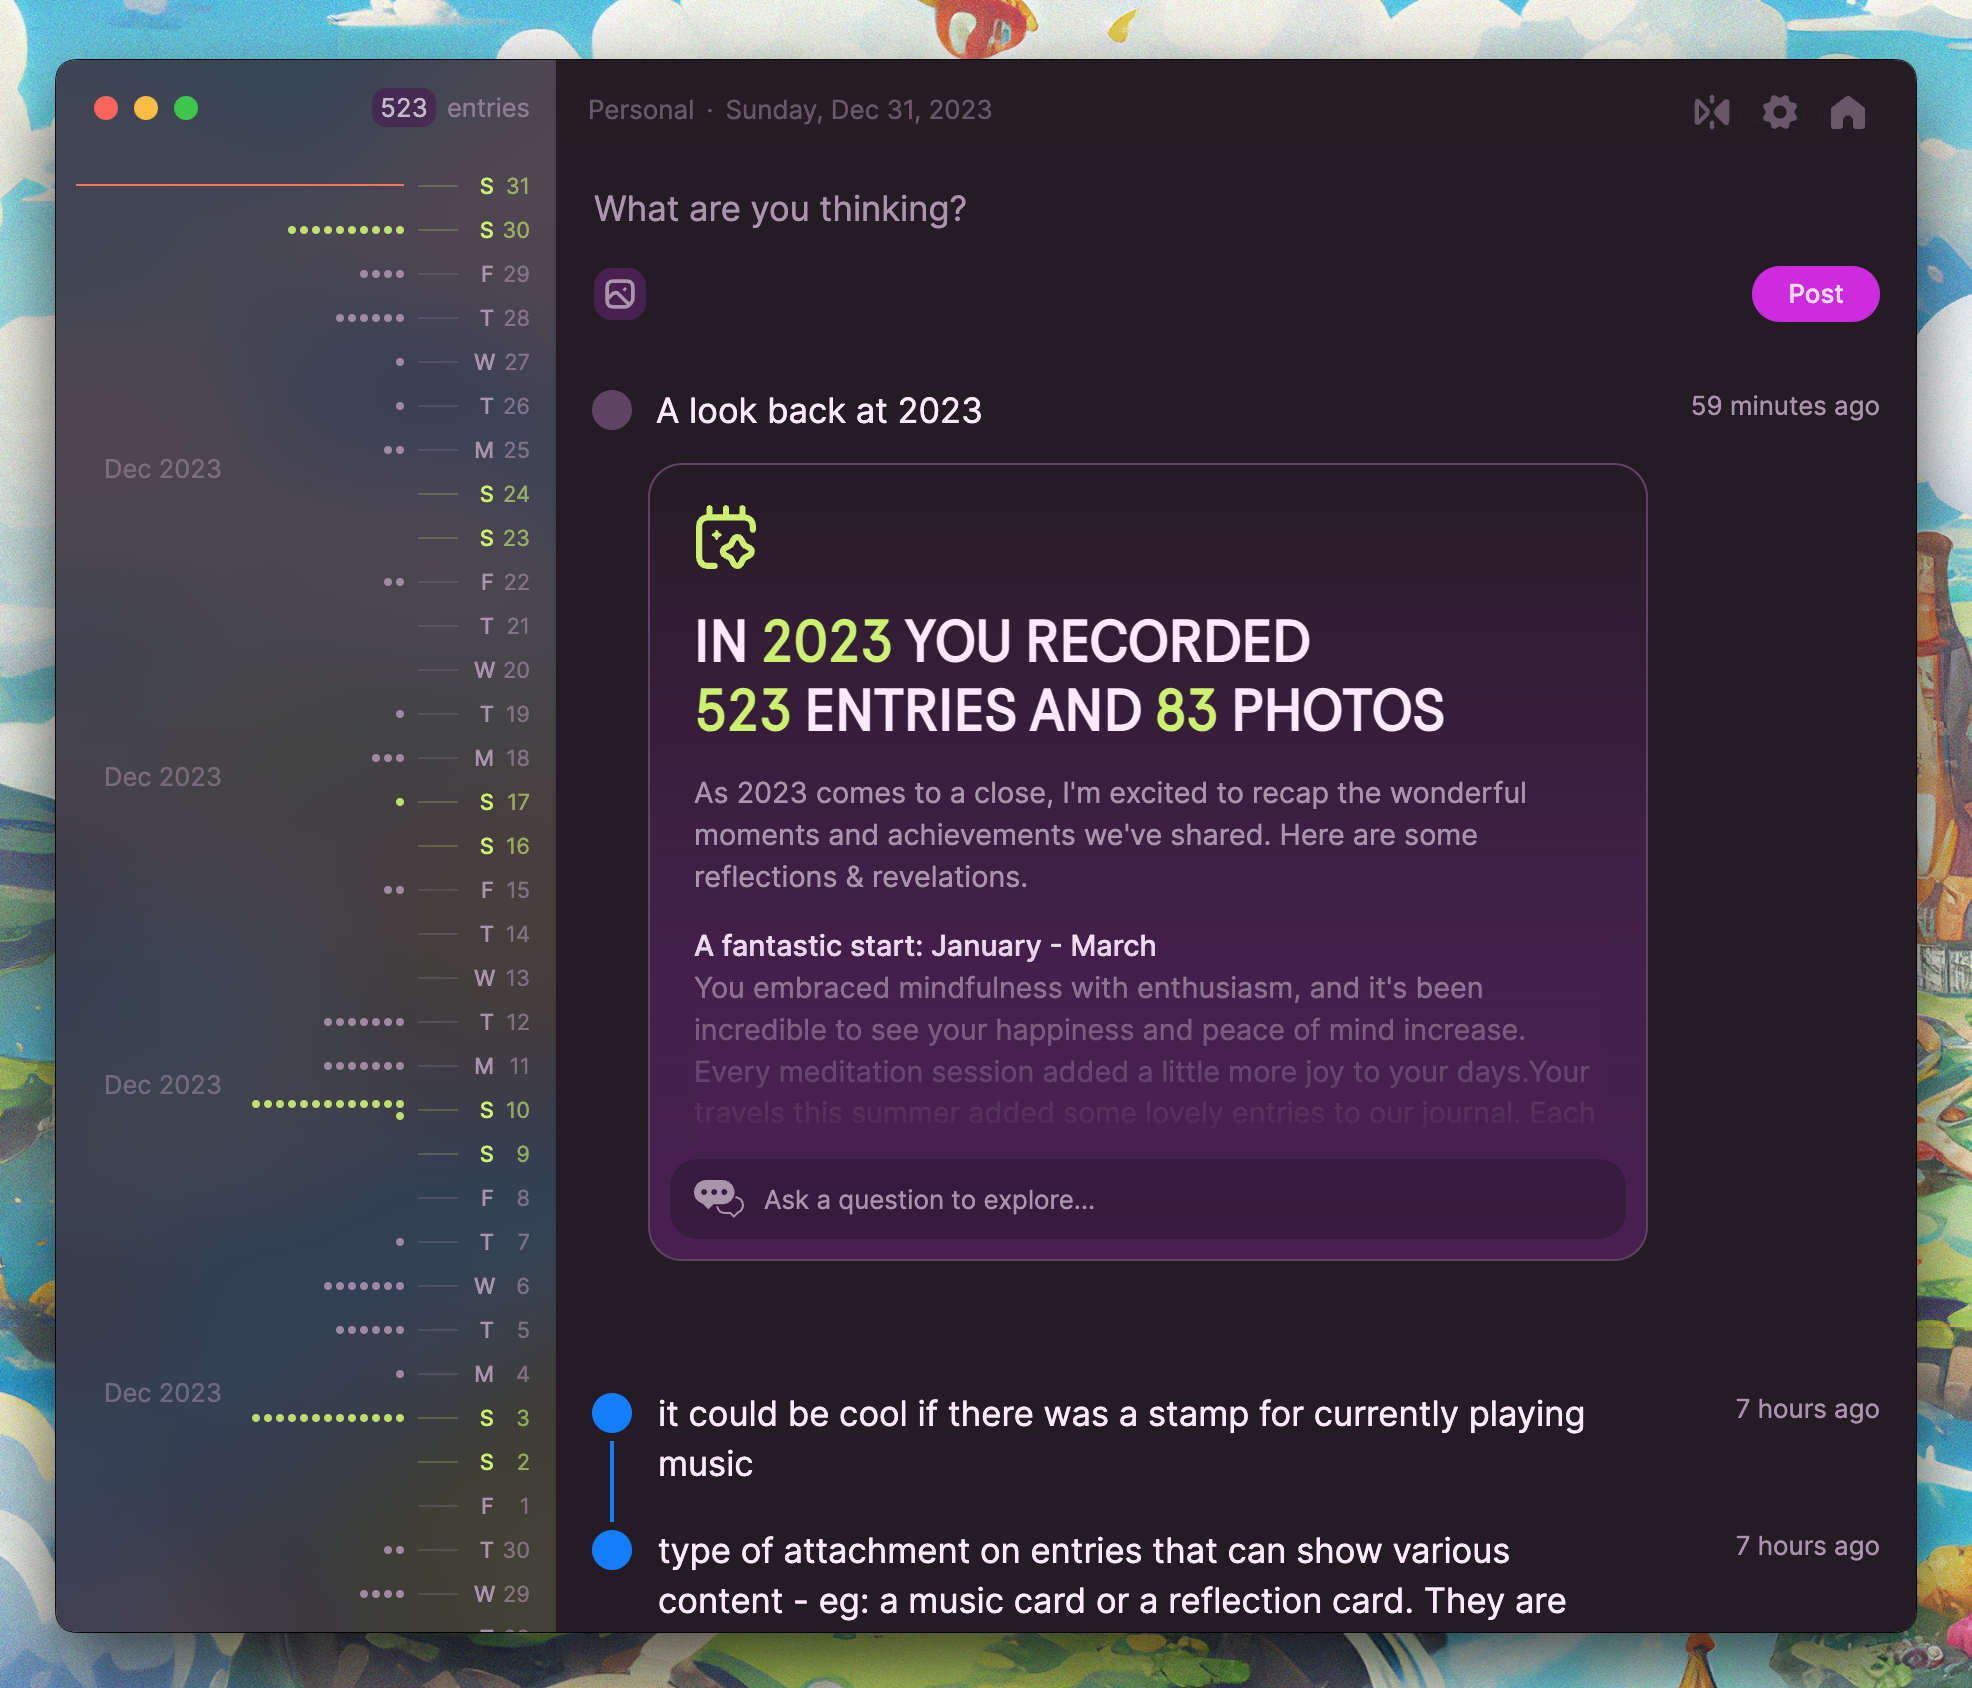This screenshot has height=1688, width=1972.
Task: Click the attach image icon
Action: (x=620, y=294)
